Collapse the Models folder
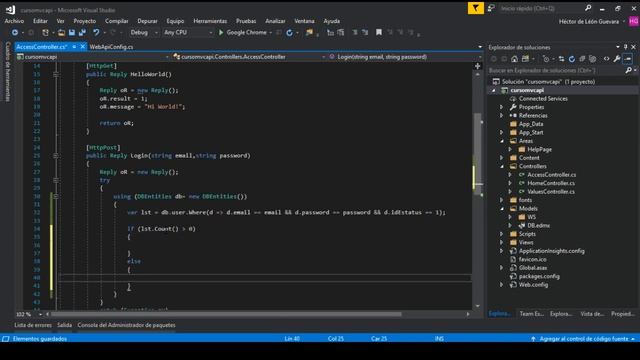 pos(502,209)
